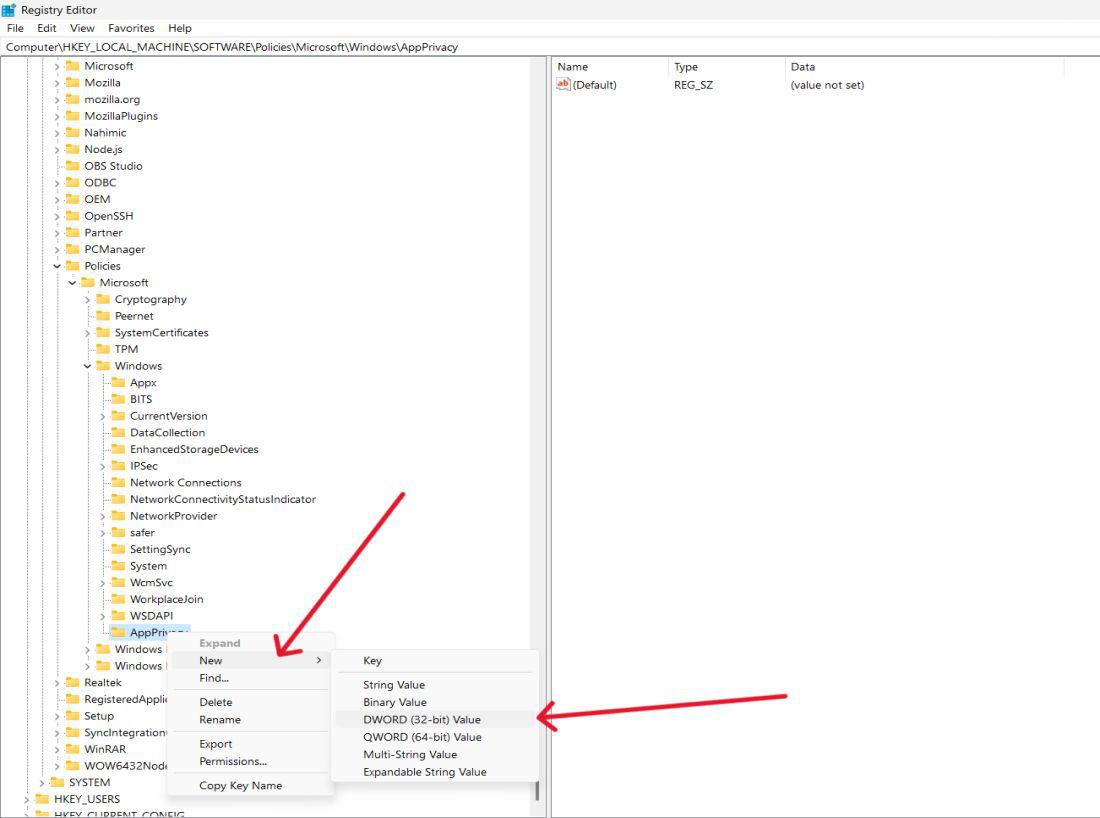Click the SettingSync folder icon
The height and width of the screenshot is (818, 1100).
(x=119, y=549)
